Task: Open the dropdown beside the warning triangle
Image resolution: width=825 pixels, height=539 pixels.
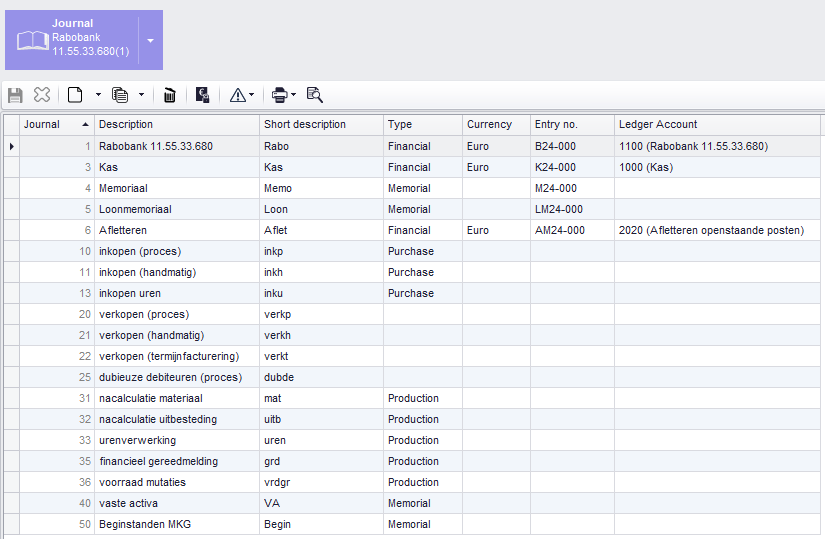Action: [x=251, y=95]
